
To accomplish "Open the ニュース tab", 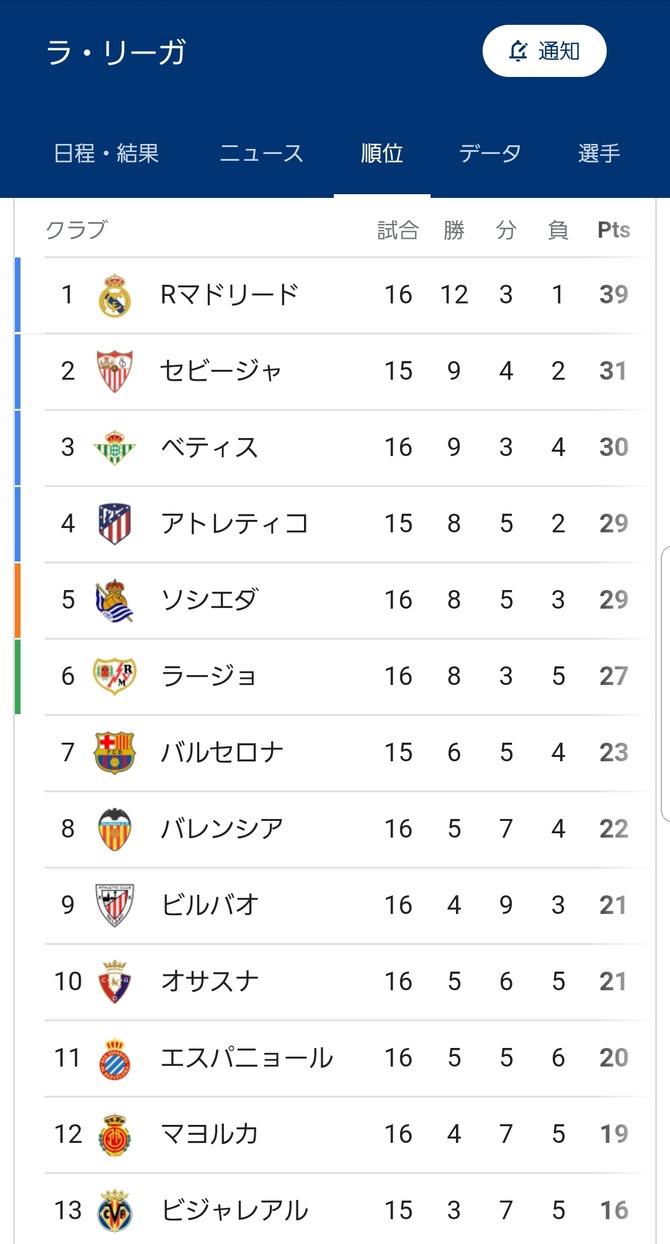I will pyautogui.click(x=261, y=153).
